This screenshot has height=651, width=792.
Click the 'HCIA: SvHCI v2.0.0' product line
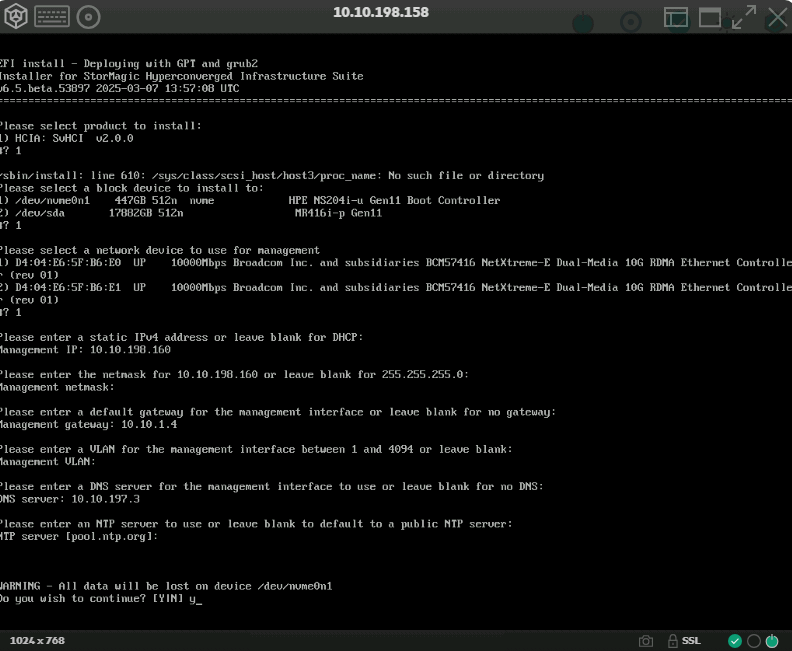click(x=67, y=138)
